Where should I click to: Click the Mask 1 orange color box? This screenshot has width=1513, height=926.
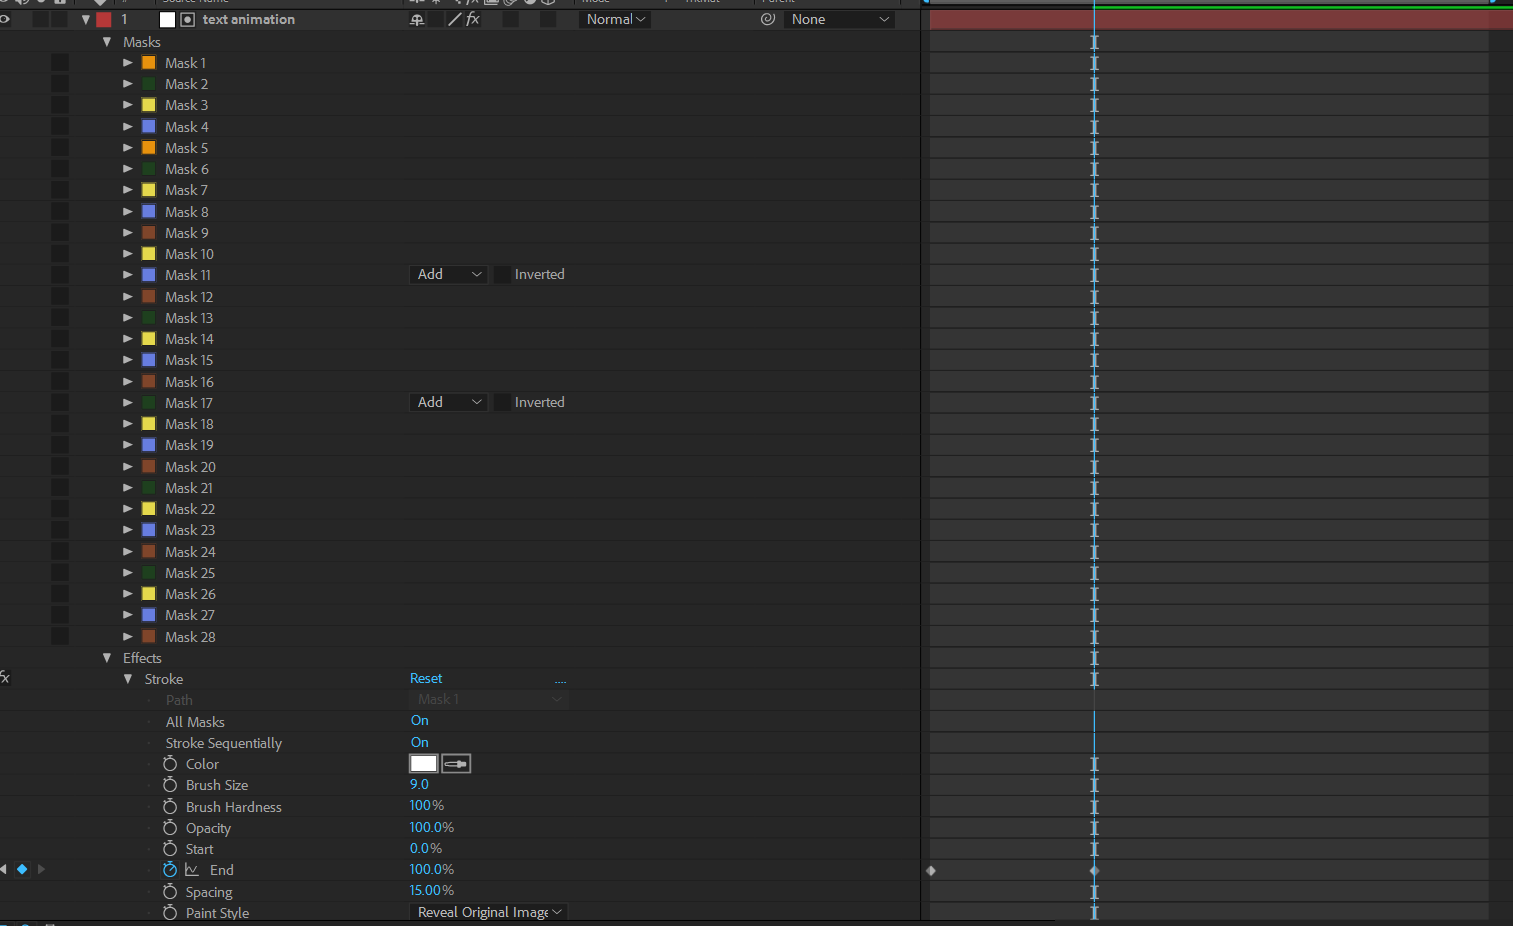[149, 63]
